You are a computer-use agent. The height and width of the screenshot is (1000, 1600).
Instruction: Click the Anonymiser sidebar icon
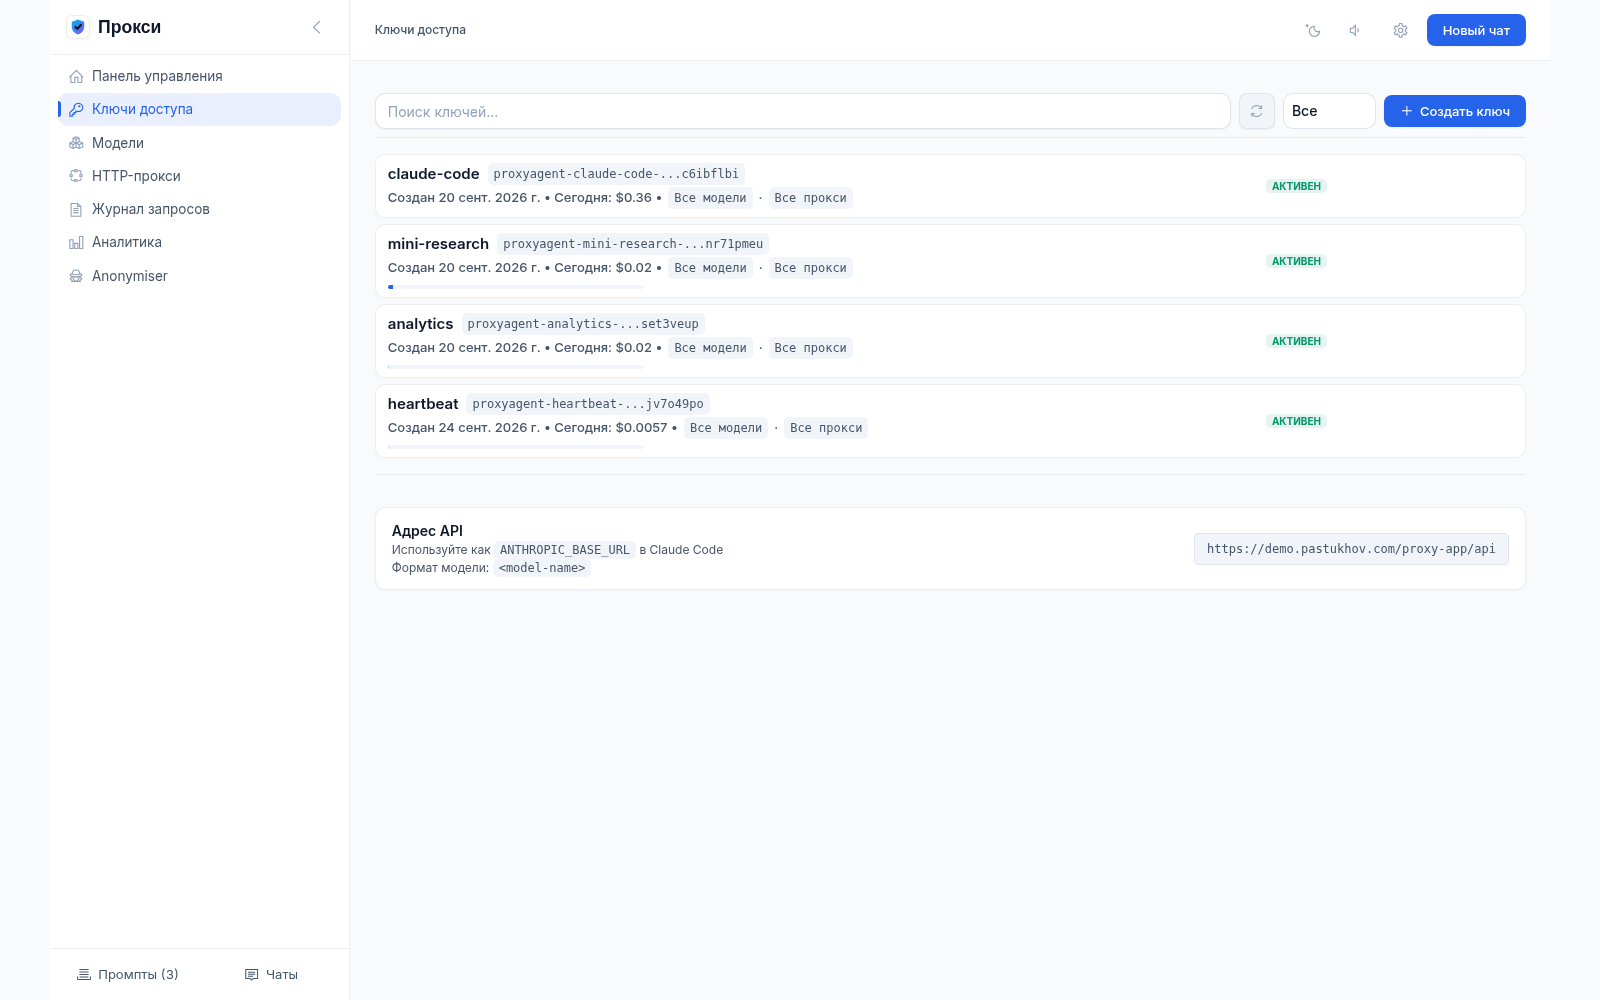click(x=76, y=276)
